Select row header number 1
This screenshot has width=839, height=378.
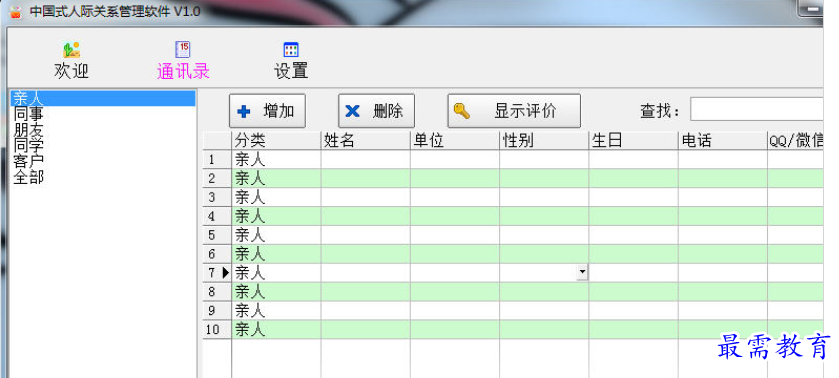[217, 160]
